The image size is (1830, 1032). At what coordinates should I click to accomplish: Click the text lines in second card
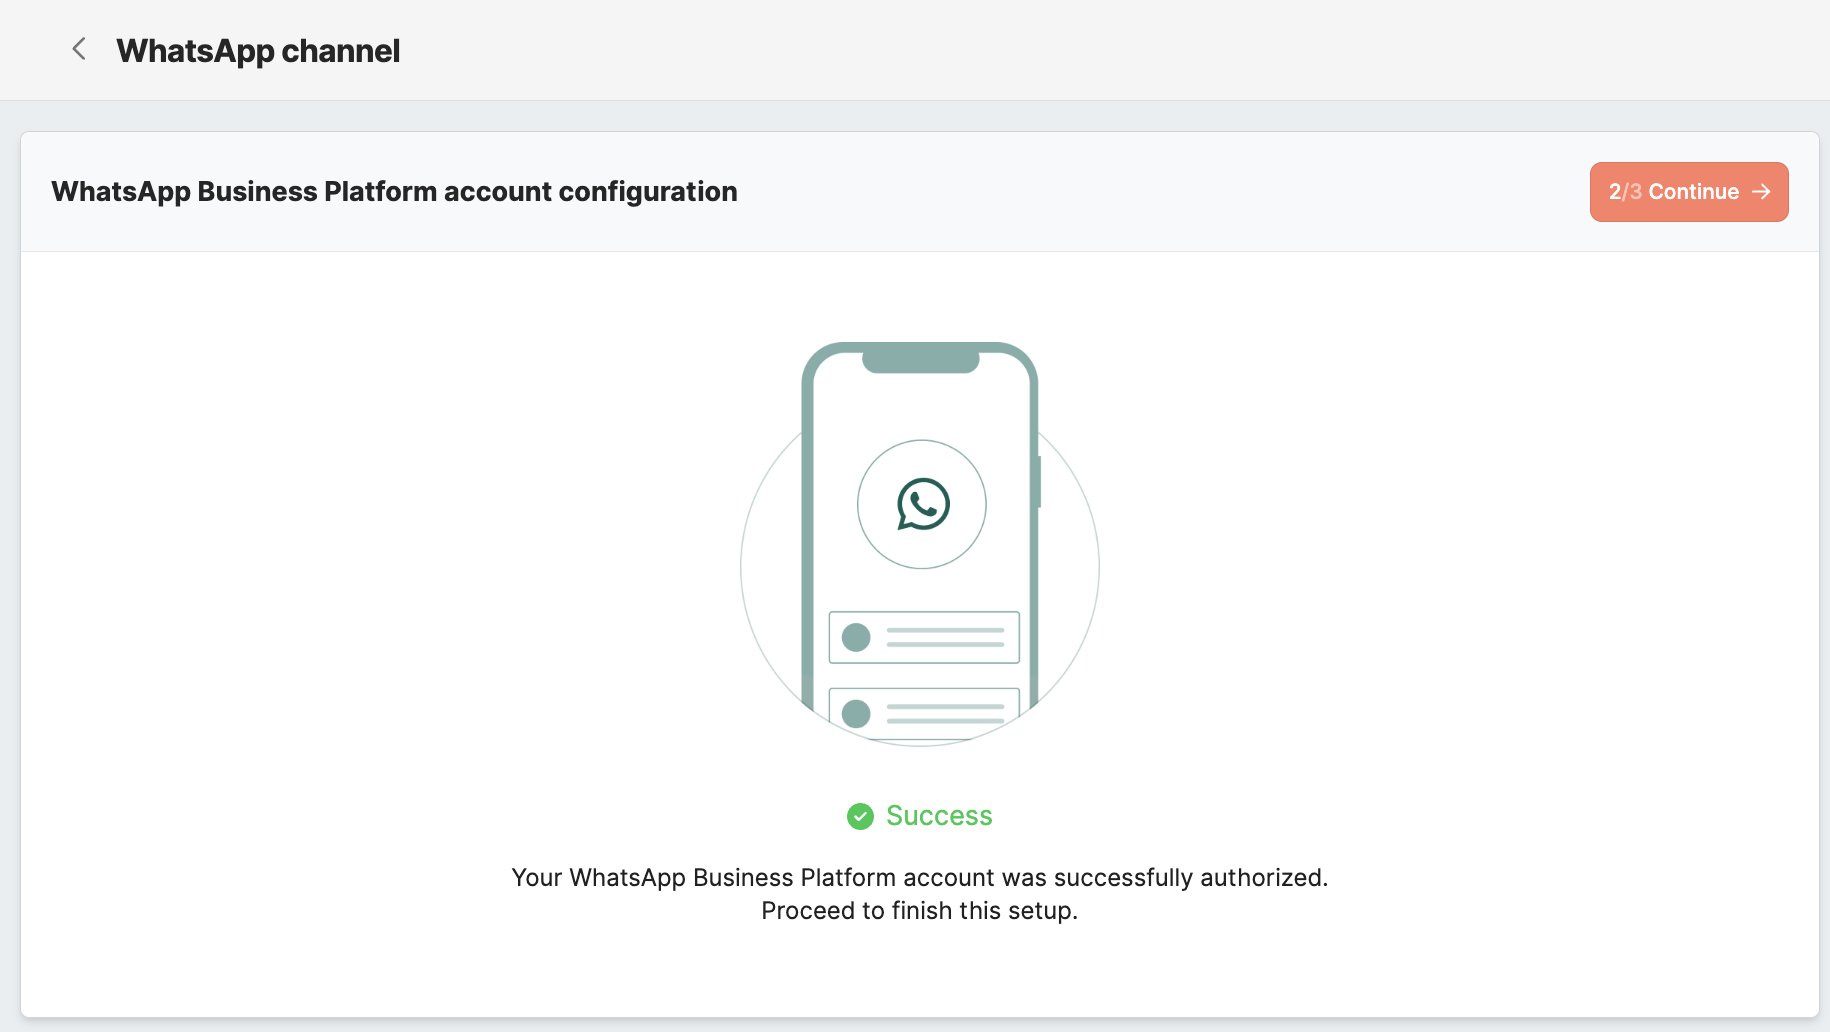click(945, 713)
